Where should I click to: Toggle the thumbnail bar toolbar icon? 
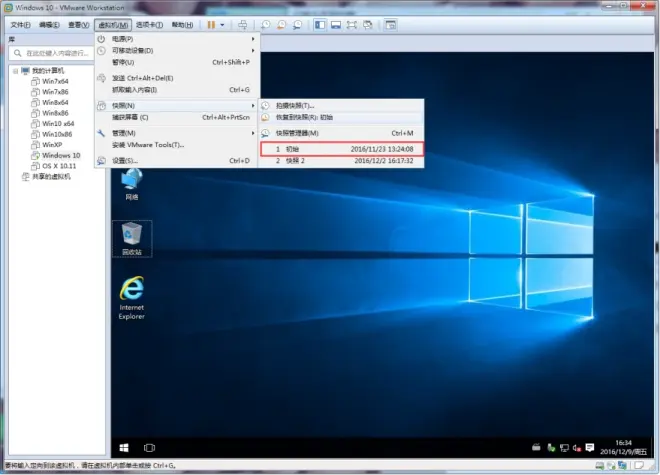coord(336,25)
